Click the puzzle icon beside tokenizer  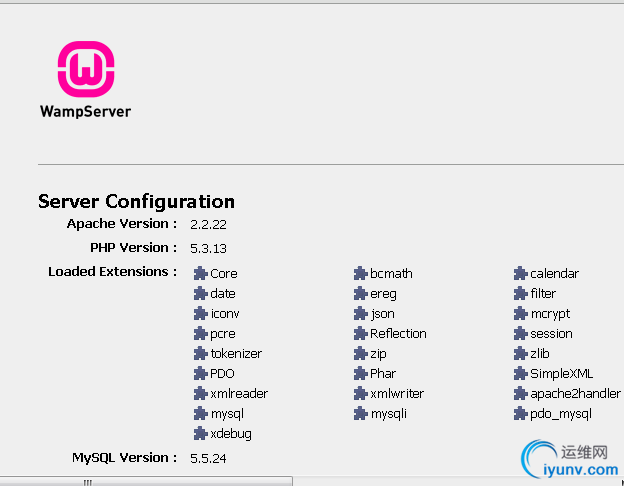pos(201,353)
